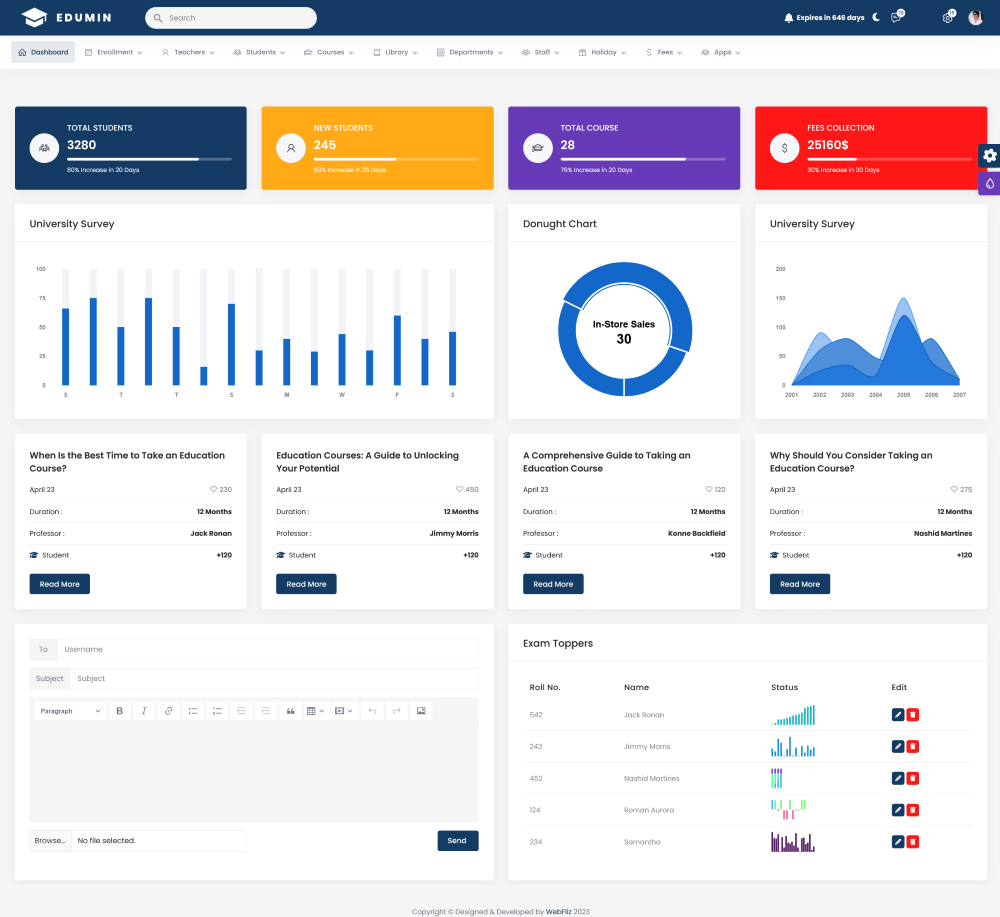Screen dimensions: 1000x917
Task: Click the Total Students progress bar
Action: pos(149,159)
